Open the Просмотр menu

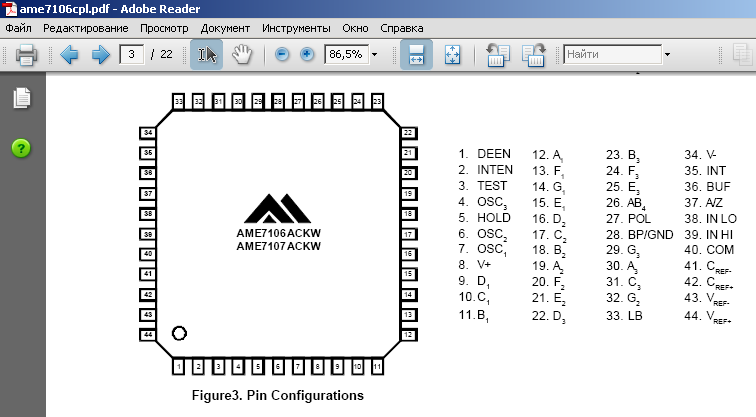point(164,28)
